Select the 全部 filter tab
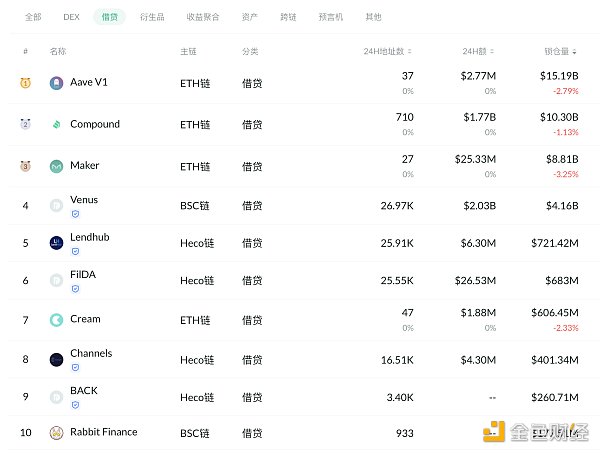Viewport: 600px width, 453px height. pyautogui.click(x=33, y=17)
